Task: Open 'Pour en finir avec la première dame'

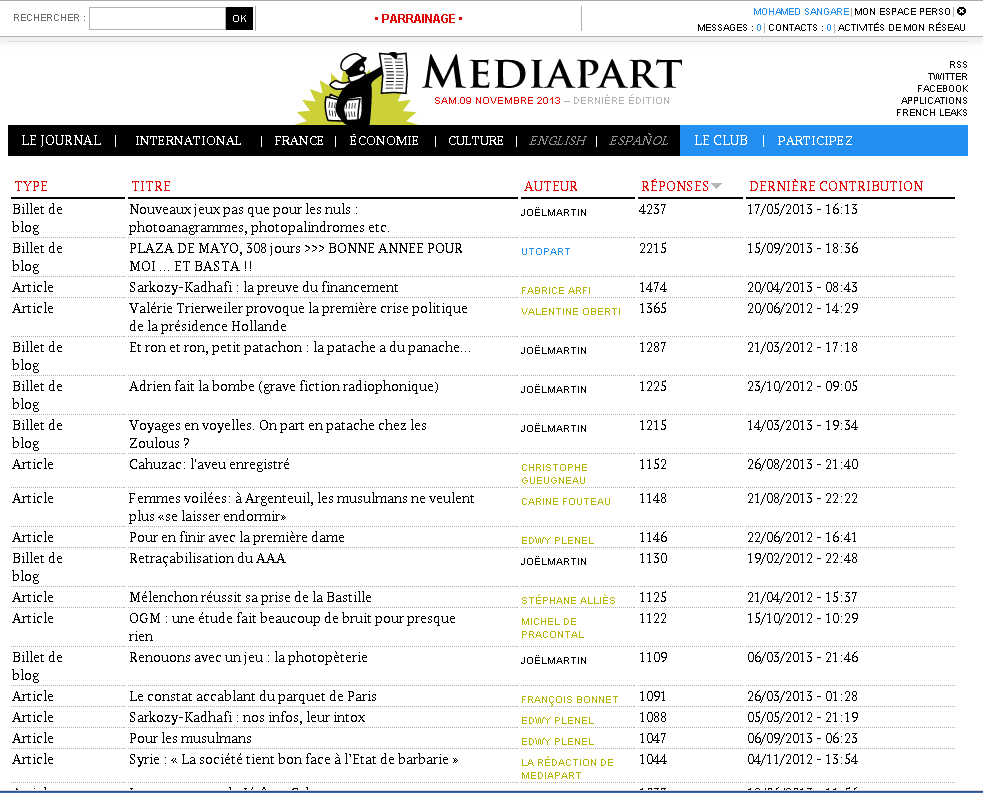Action: 236,537
